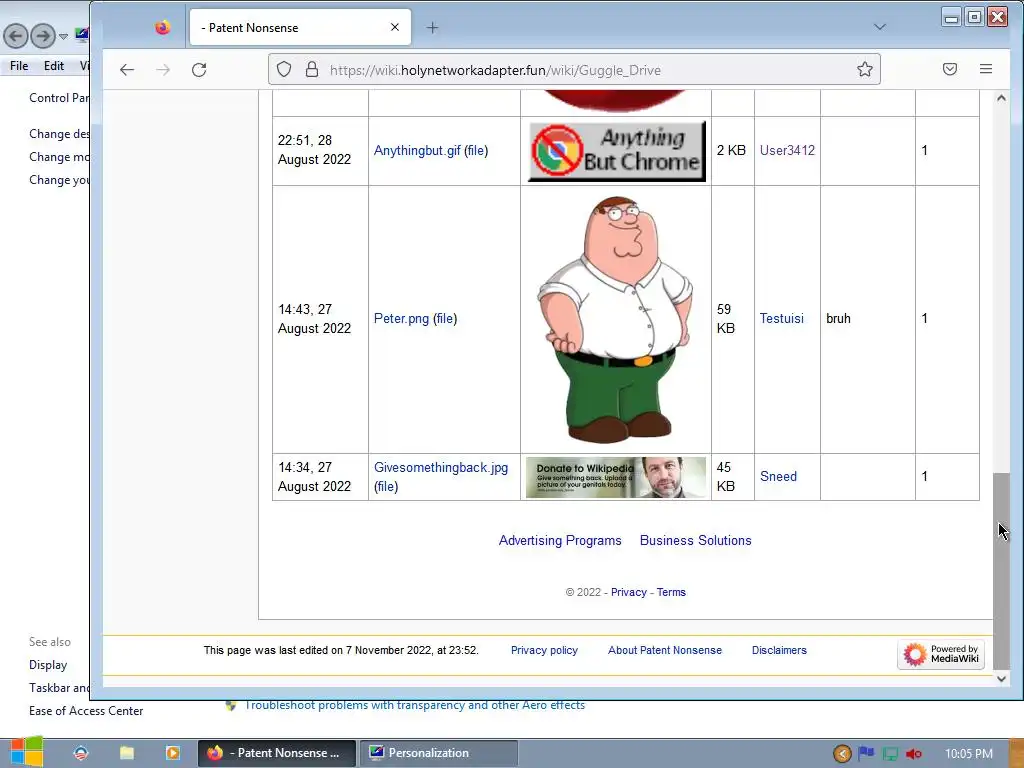Screen dimensions: 1024x768
Task: Open Givesomethingback.jpg file page link
Action: coord(441,468)
